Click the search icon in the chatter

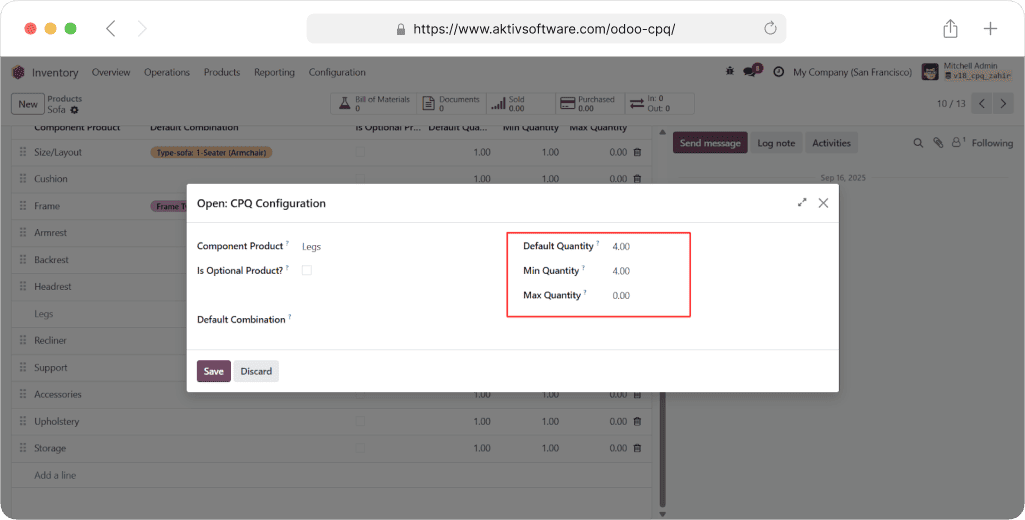click(918, 143)
